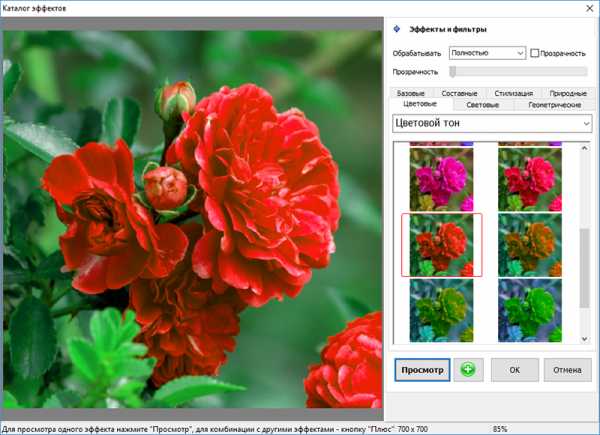Select the yellow-green flowers hue thumbnail
The width and height of the screenshot is (600, 435).
(x=441, y=310)
